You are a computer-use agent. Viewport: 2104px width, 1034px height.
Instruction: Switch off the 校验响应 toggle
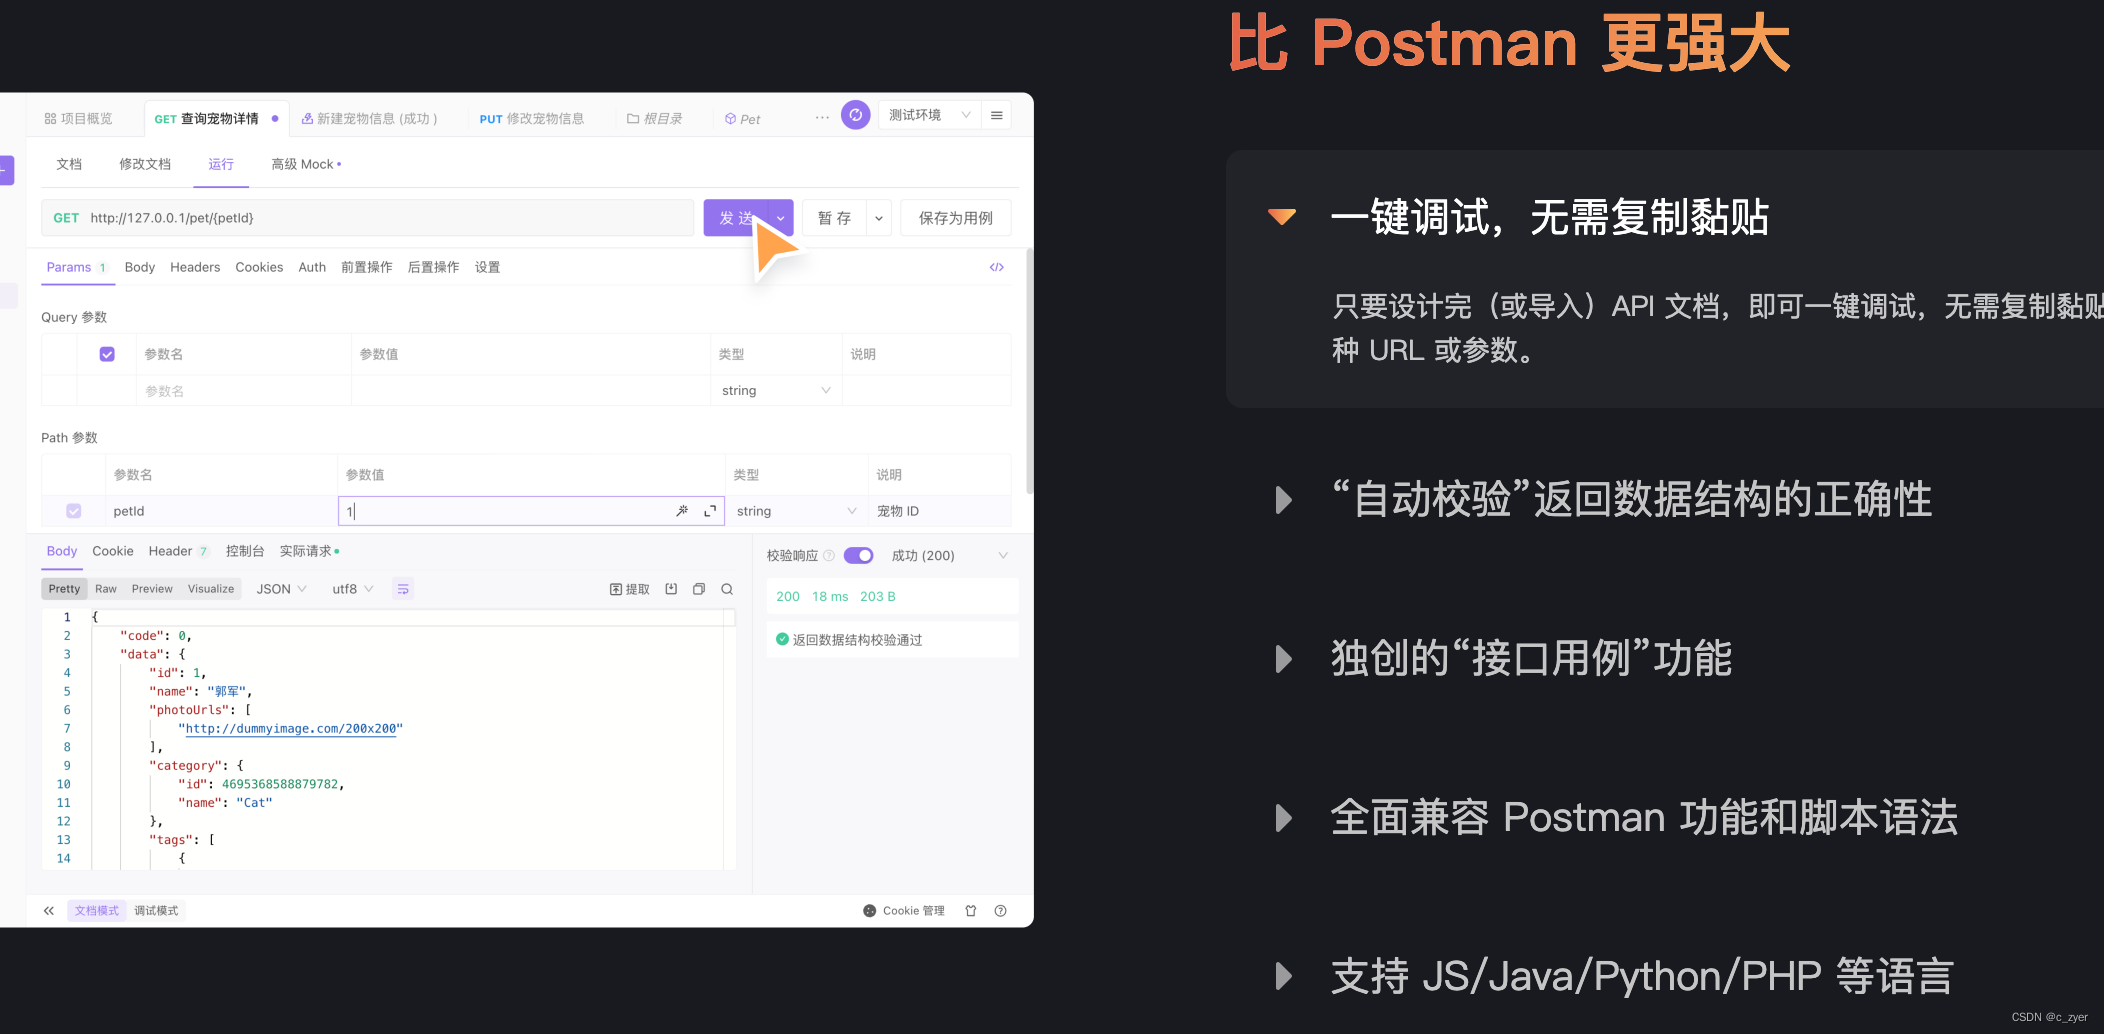coord(858,556)
